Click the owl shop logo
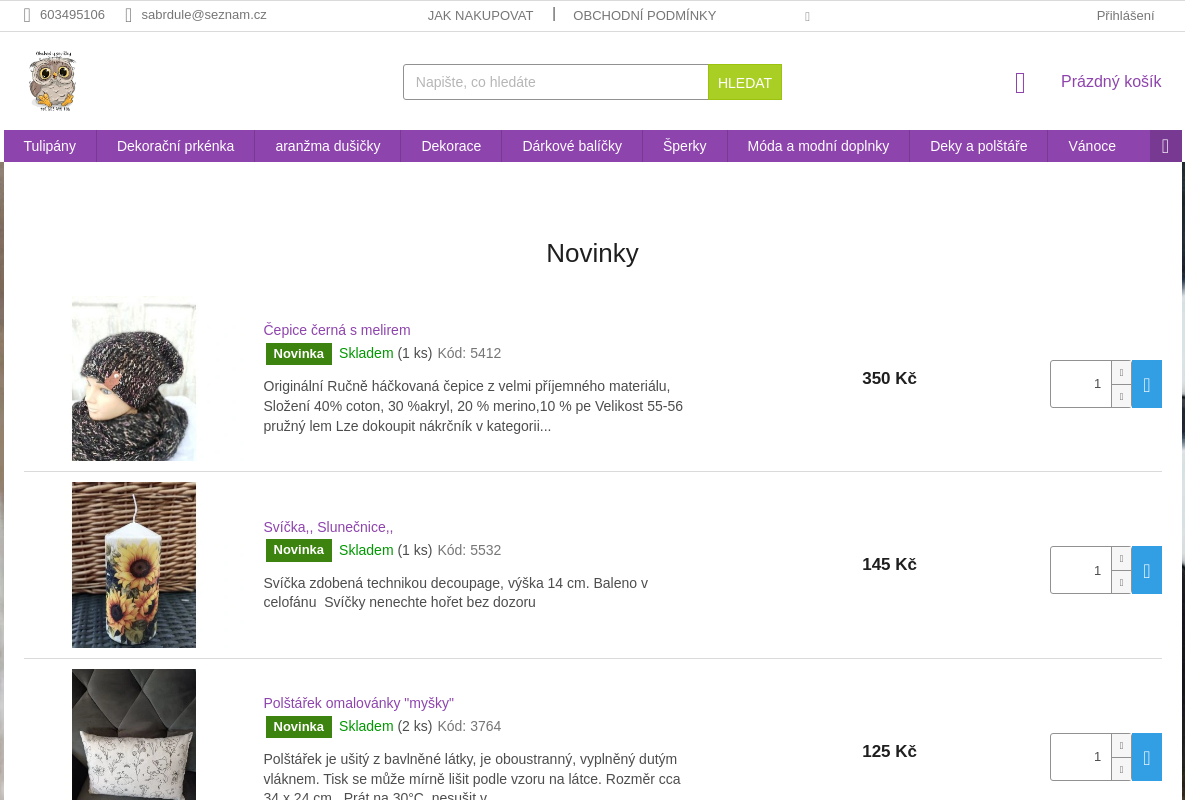 (x=53, y=81)
